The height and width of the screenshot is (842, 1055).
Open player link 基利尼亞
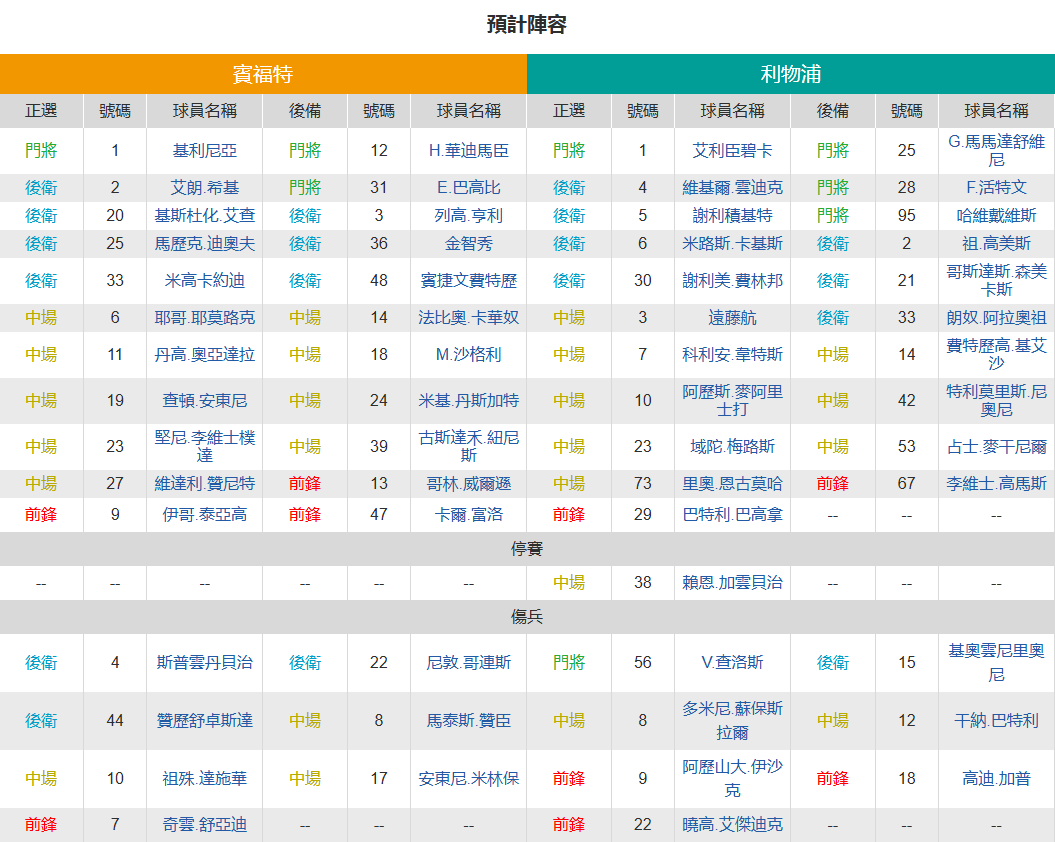coord(205,151)
